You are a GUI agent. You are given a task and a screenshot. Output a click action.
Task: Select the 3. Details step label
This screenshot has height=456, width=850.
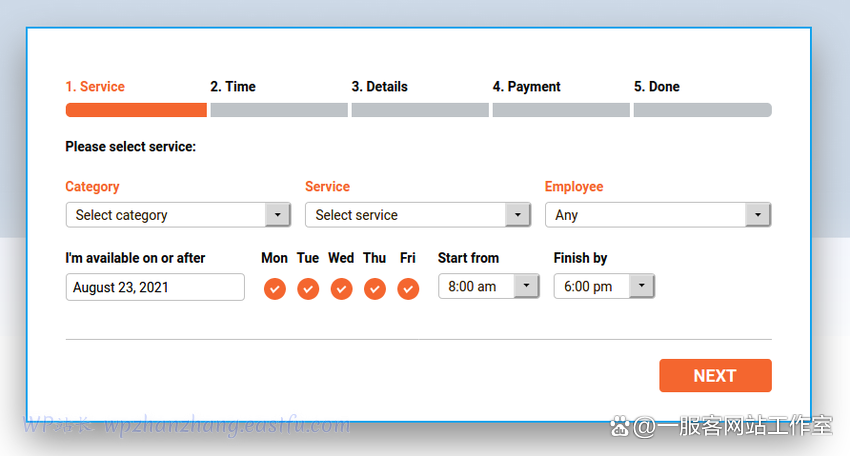point(380,87)
